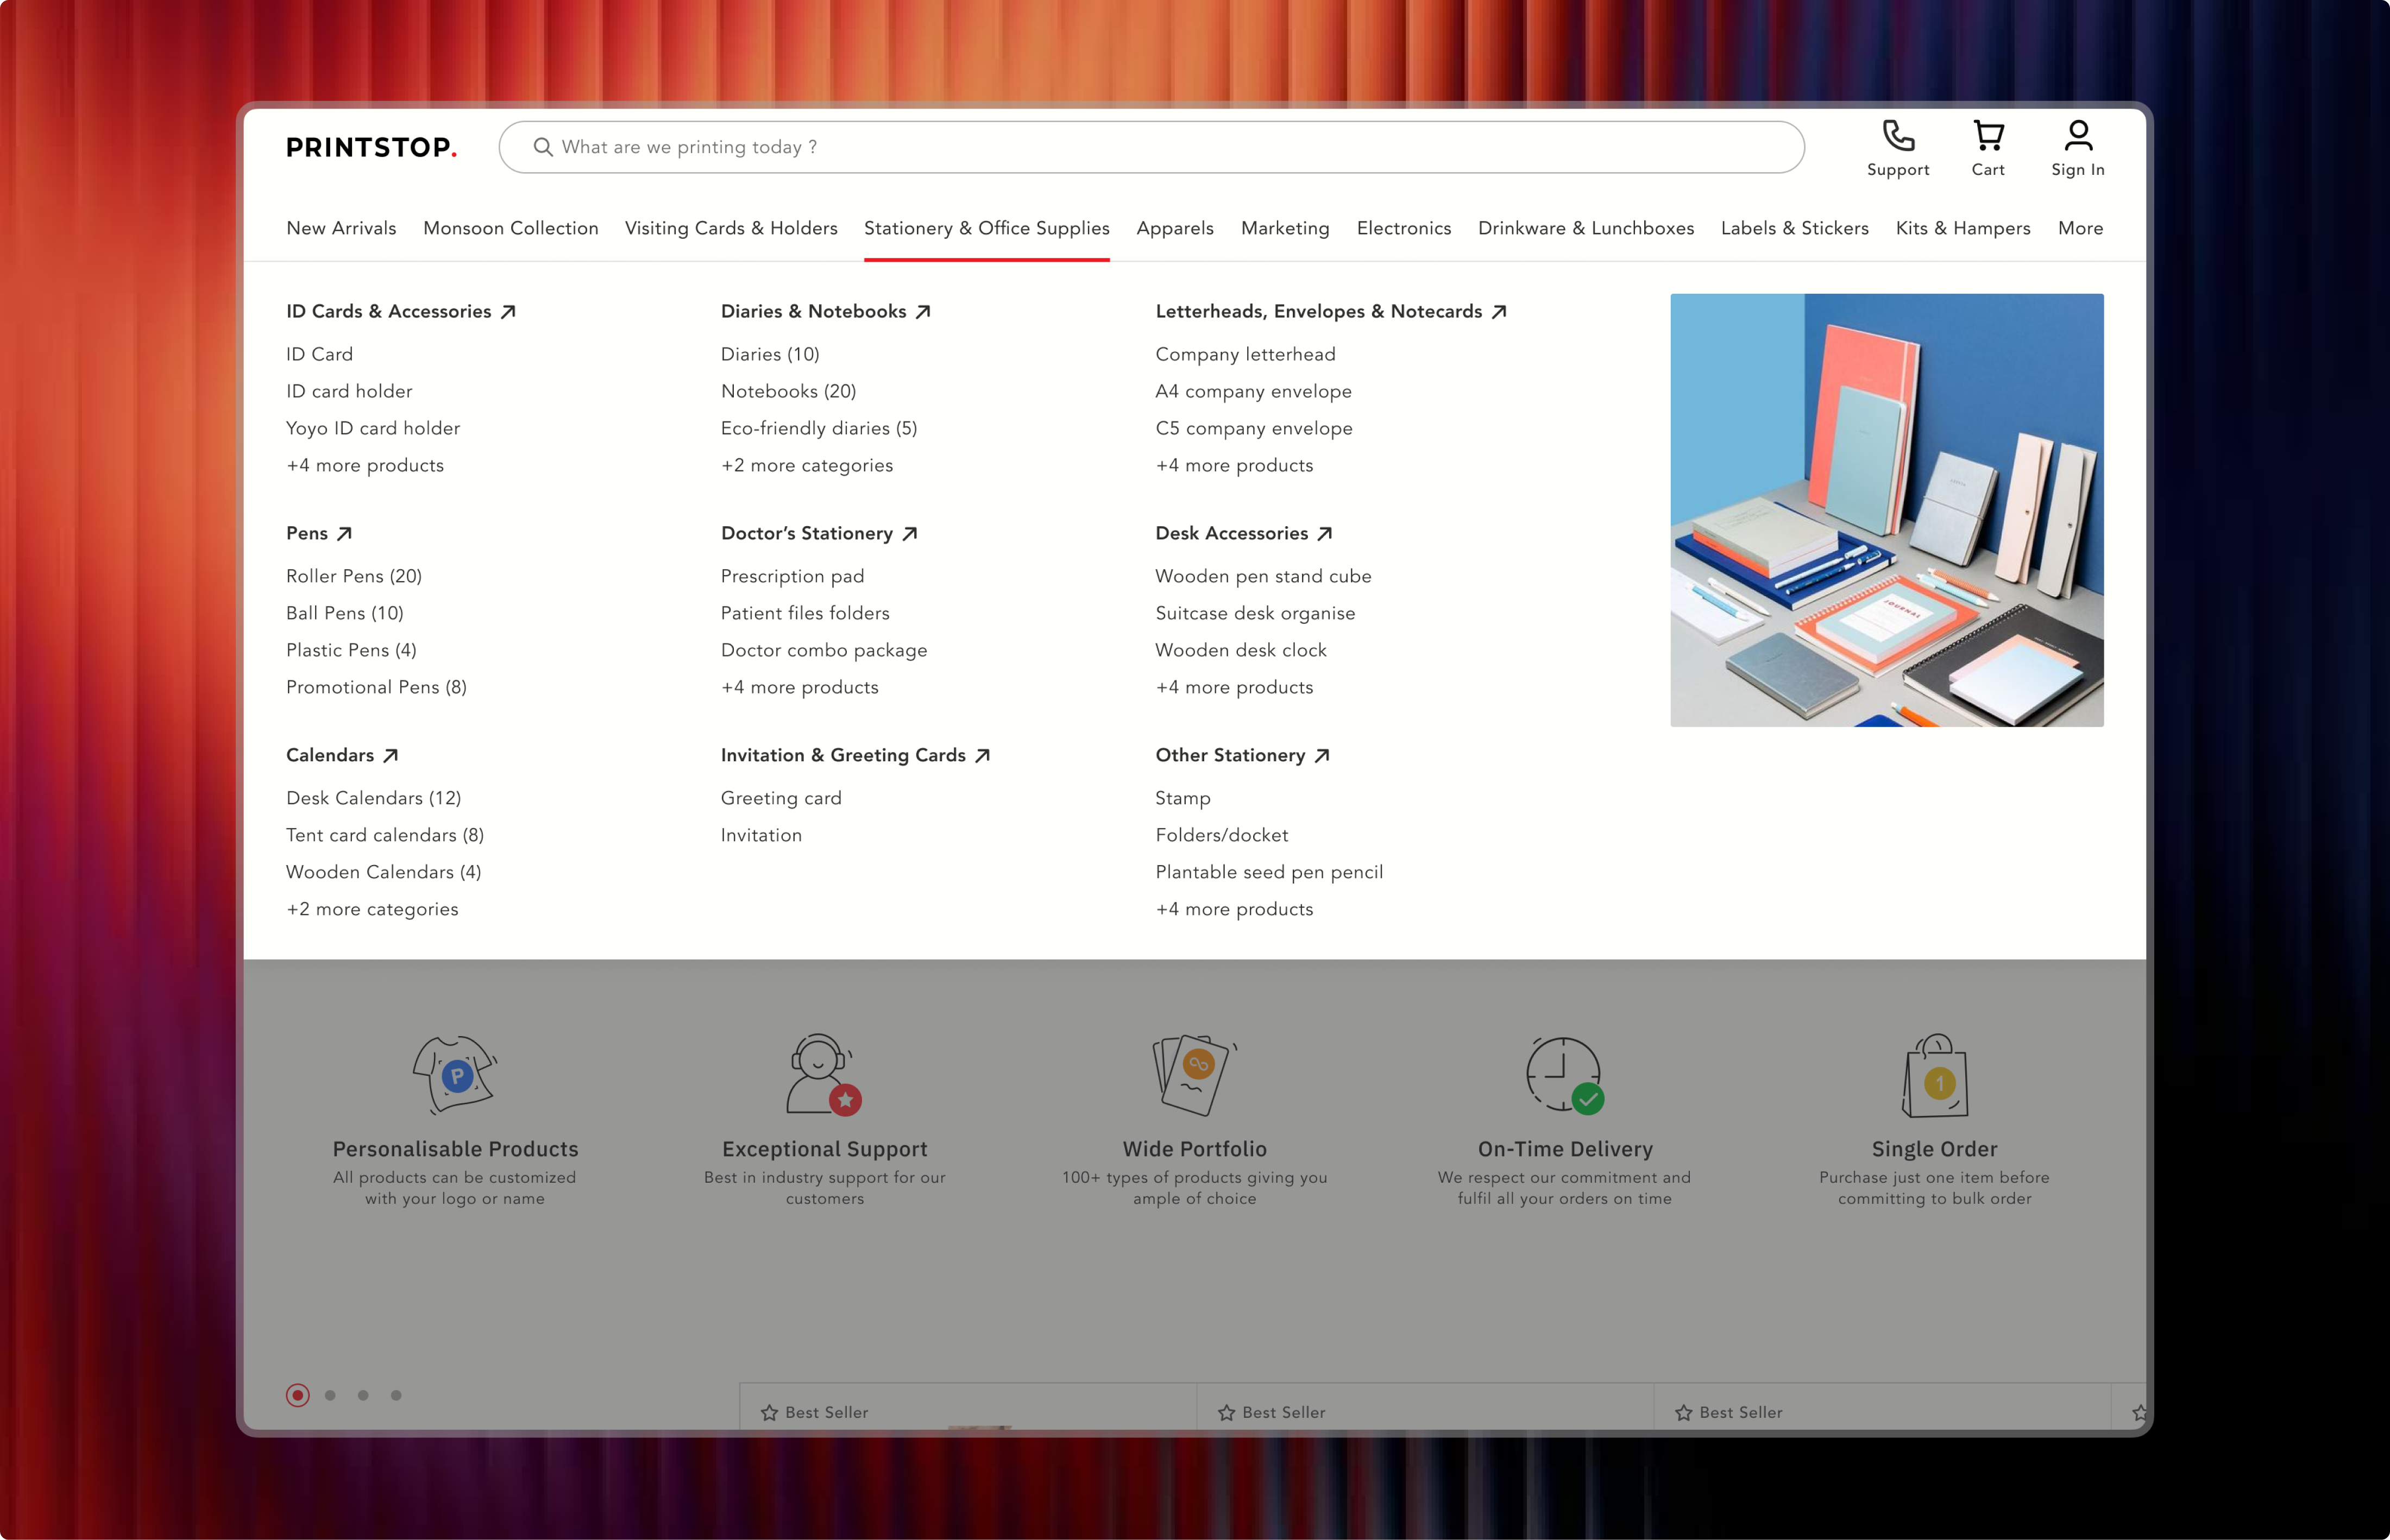Viewport: 2390px width, 1540px height.
Task: Open the Monsoon Collection menu
Action: [x=511, y=229]
